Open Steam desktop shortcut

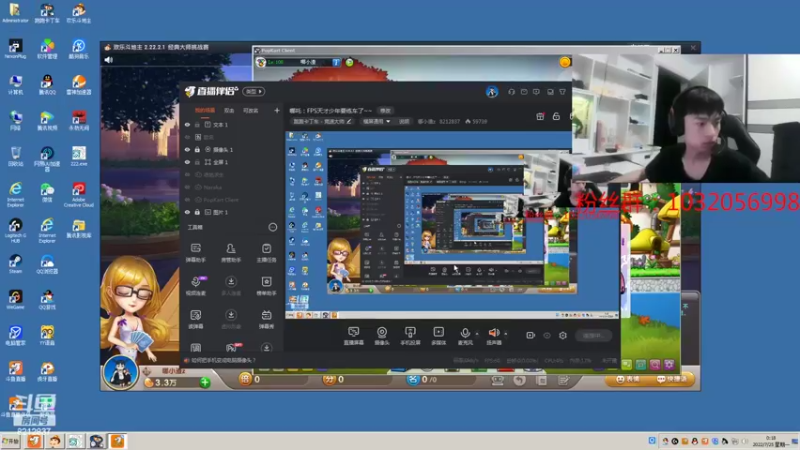click(15, 264)
